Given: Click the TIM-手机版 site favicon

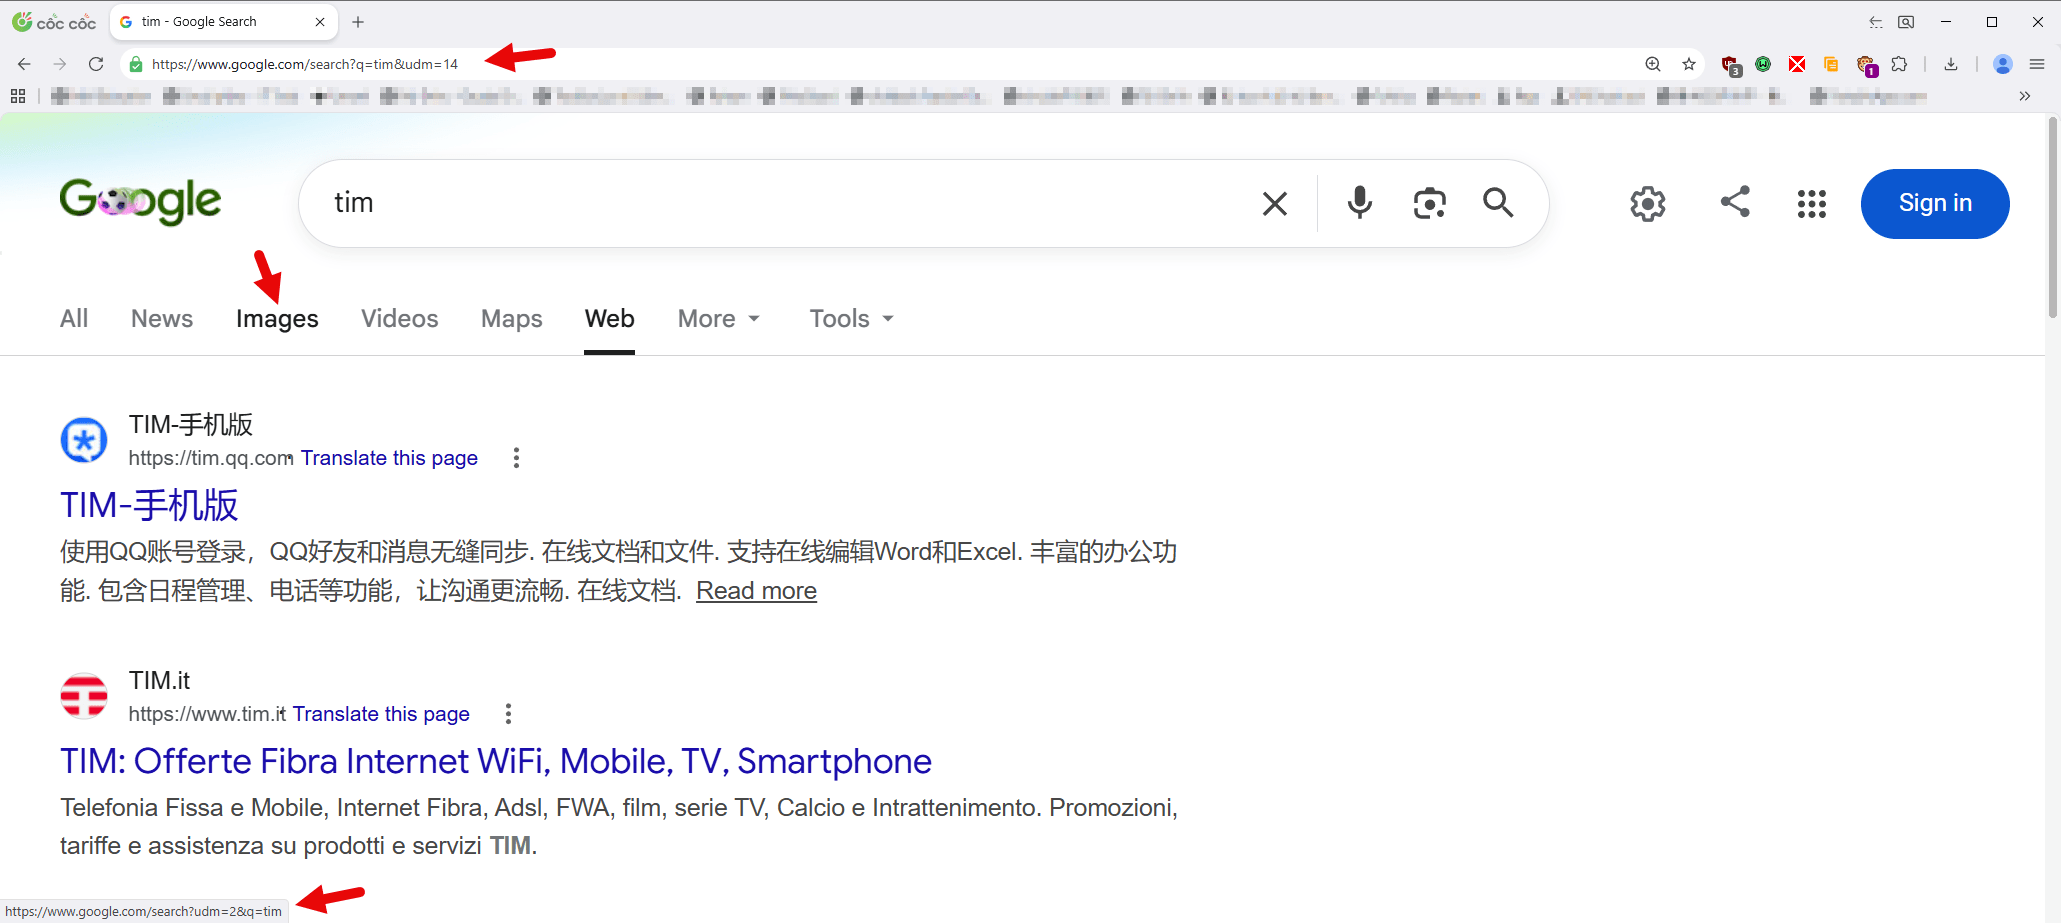Looking at the screenshot, I should pos(84,440).
